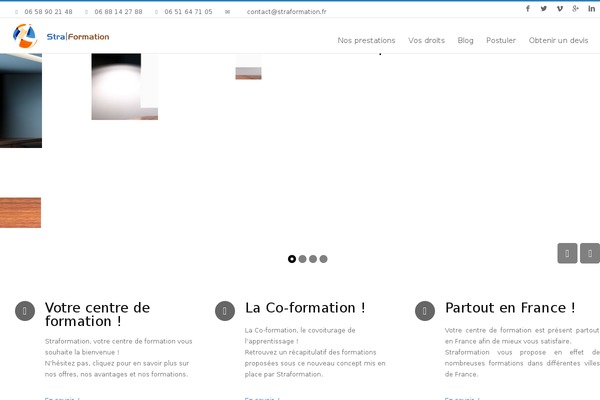Select the first slider dot
Screen dimensions: 600x400
click(x=292, y=259)
